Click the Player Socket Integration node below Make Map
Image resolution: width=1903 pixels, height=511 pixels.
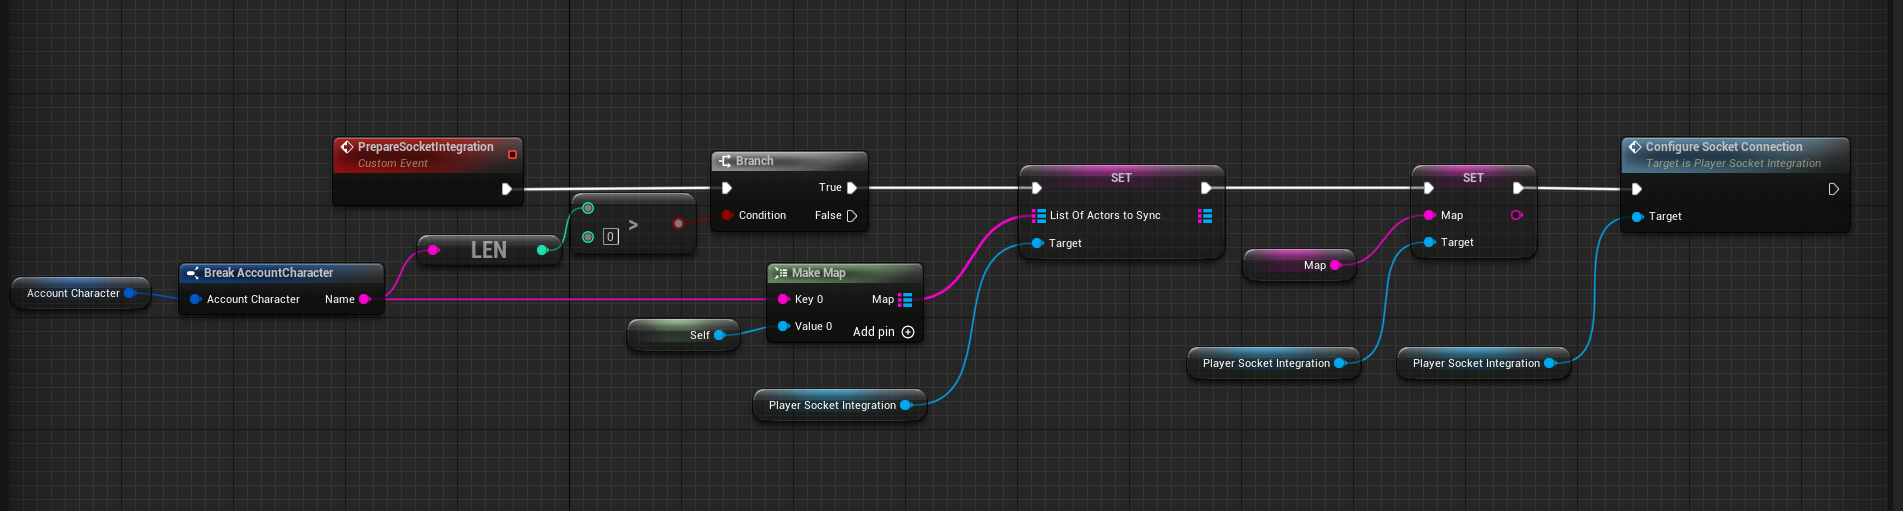[840, 405]
